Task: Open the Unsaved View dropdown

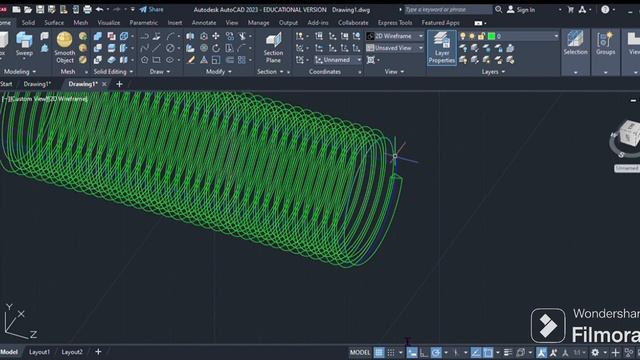Action: click(x=394, y=48)
